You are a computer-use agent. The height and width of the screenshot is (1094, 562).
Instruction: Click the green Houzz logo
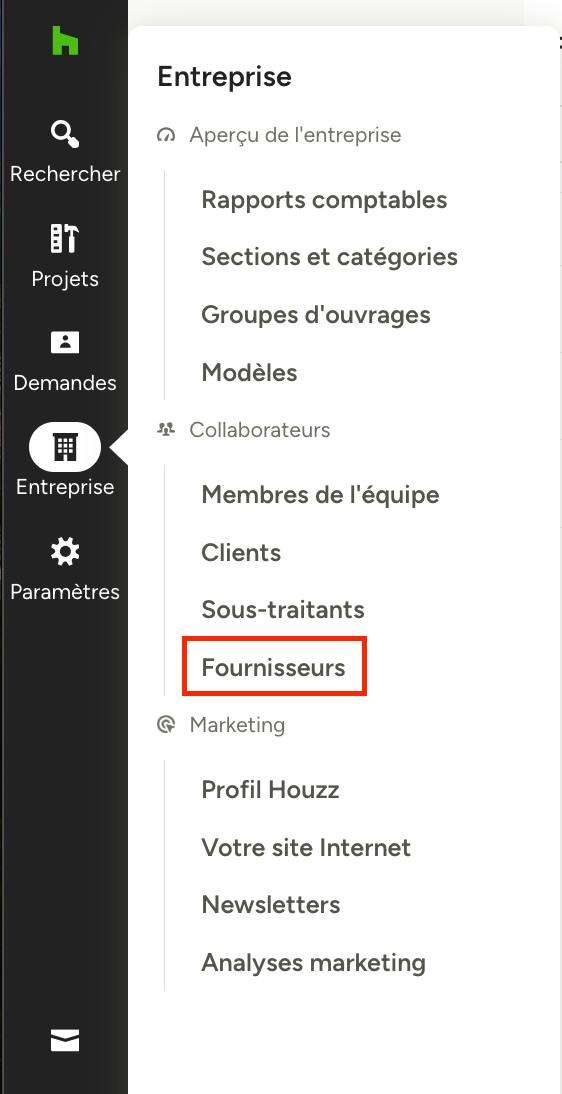point(65,40)
